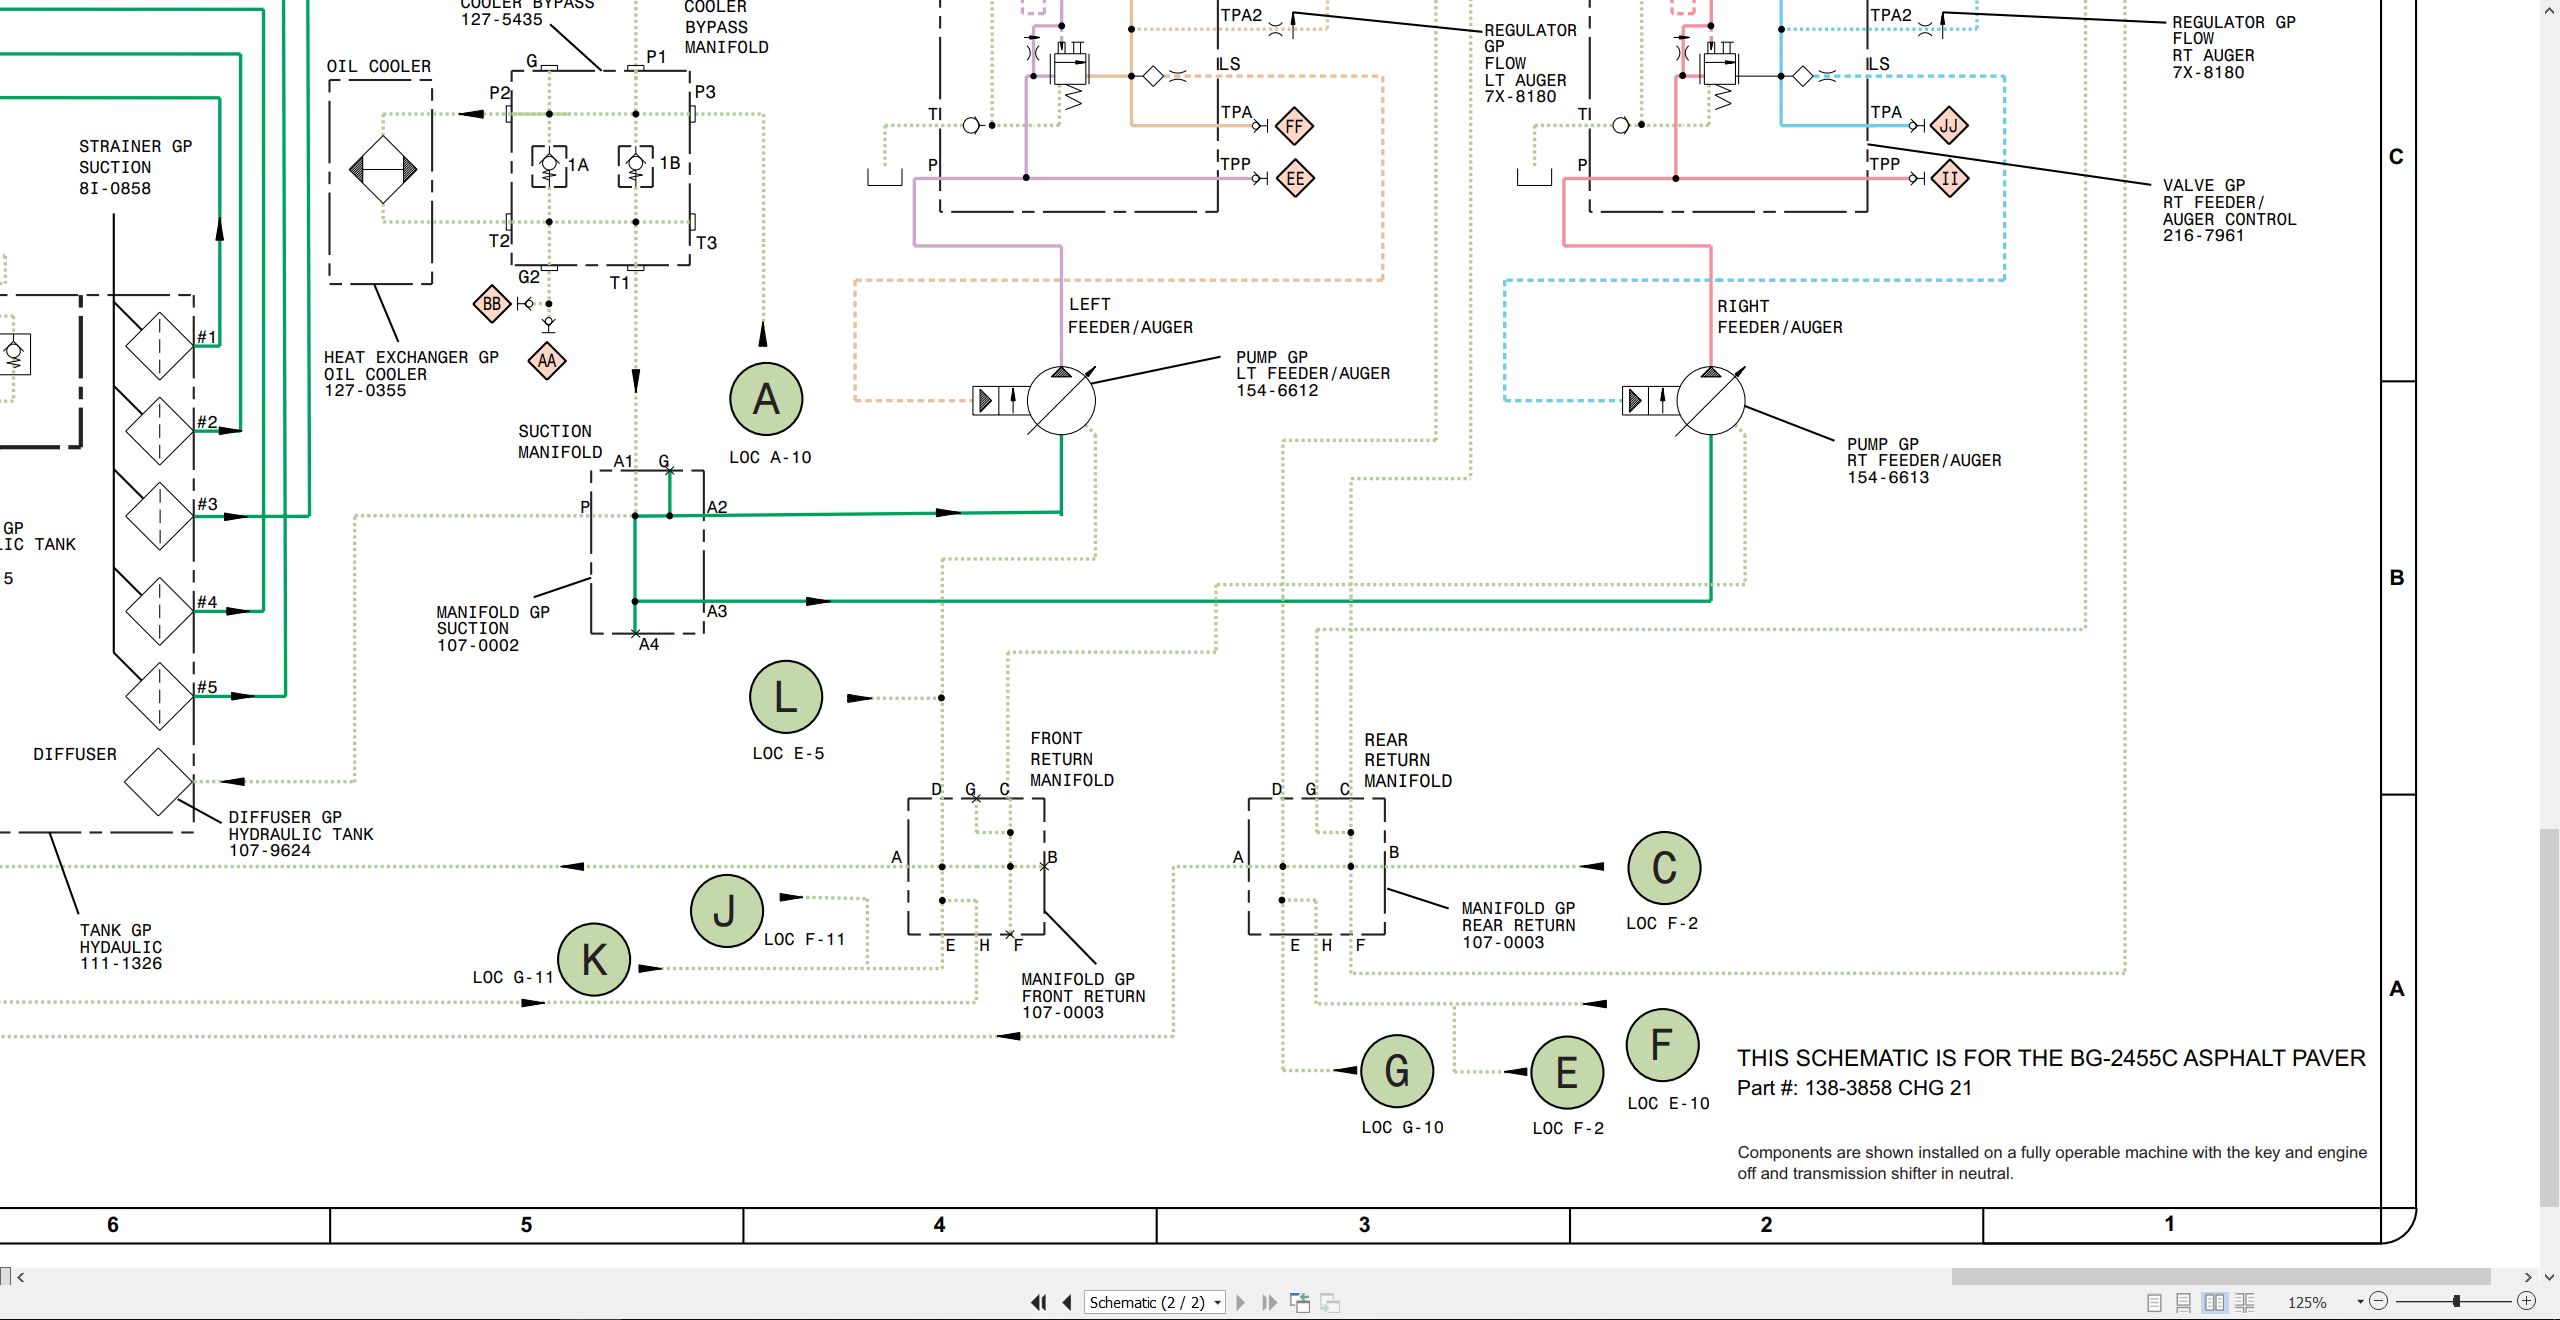Click green connector circle F
2560x1320 pixels.
pyautogui.click(x=1662, y=1045)
